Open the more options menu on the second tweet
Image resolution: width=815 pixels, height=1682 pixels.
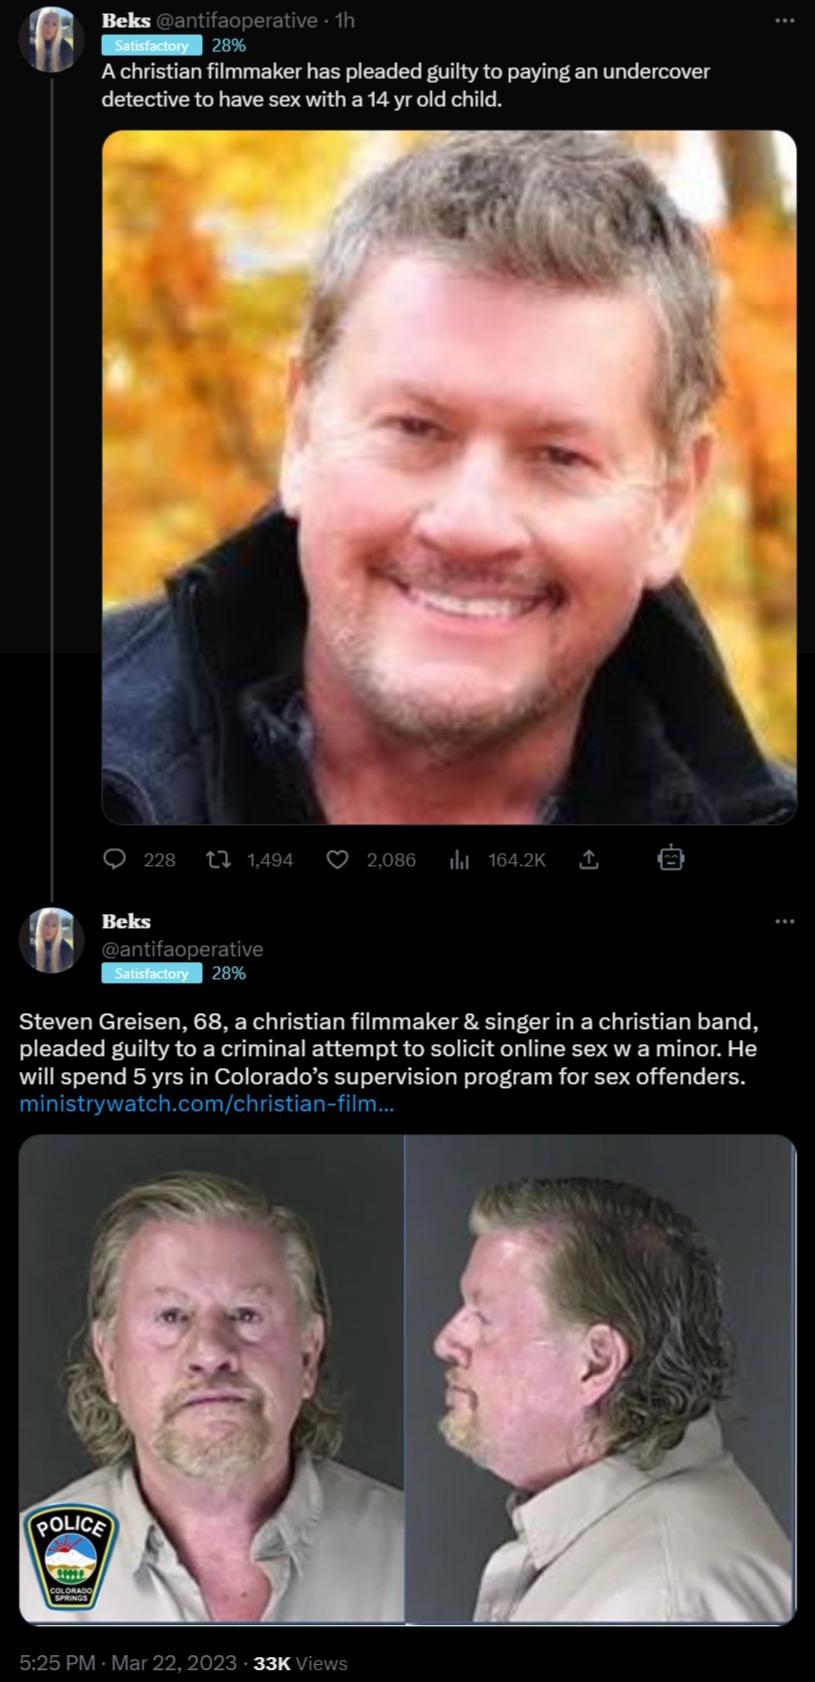pyautogui.click(x=784, y=921)
